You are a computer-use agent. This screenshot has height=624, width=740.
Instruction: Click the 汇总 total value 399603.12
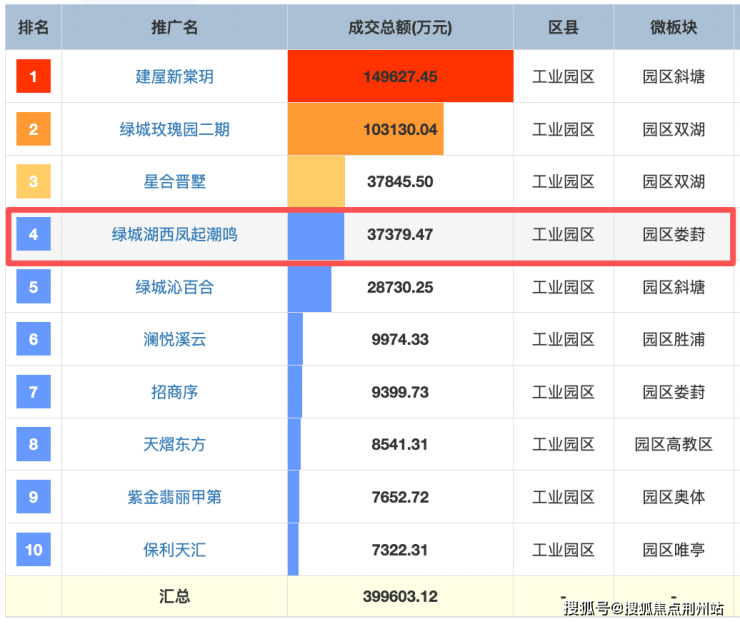tap(400, 597)
